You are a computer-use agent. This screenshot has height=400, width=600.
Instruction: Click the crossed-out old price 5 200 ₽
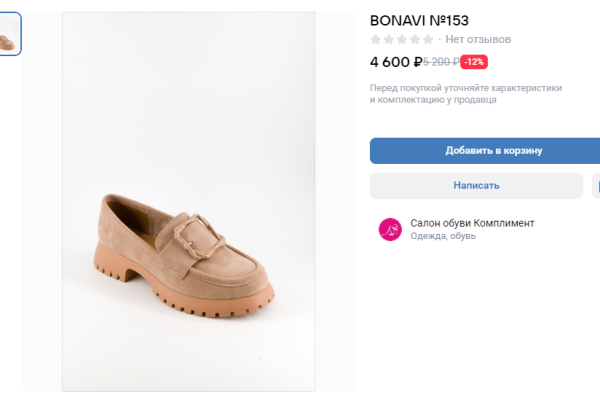pyautogui.click(x=440, y=62)
